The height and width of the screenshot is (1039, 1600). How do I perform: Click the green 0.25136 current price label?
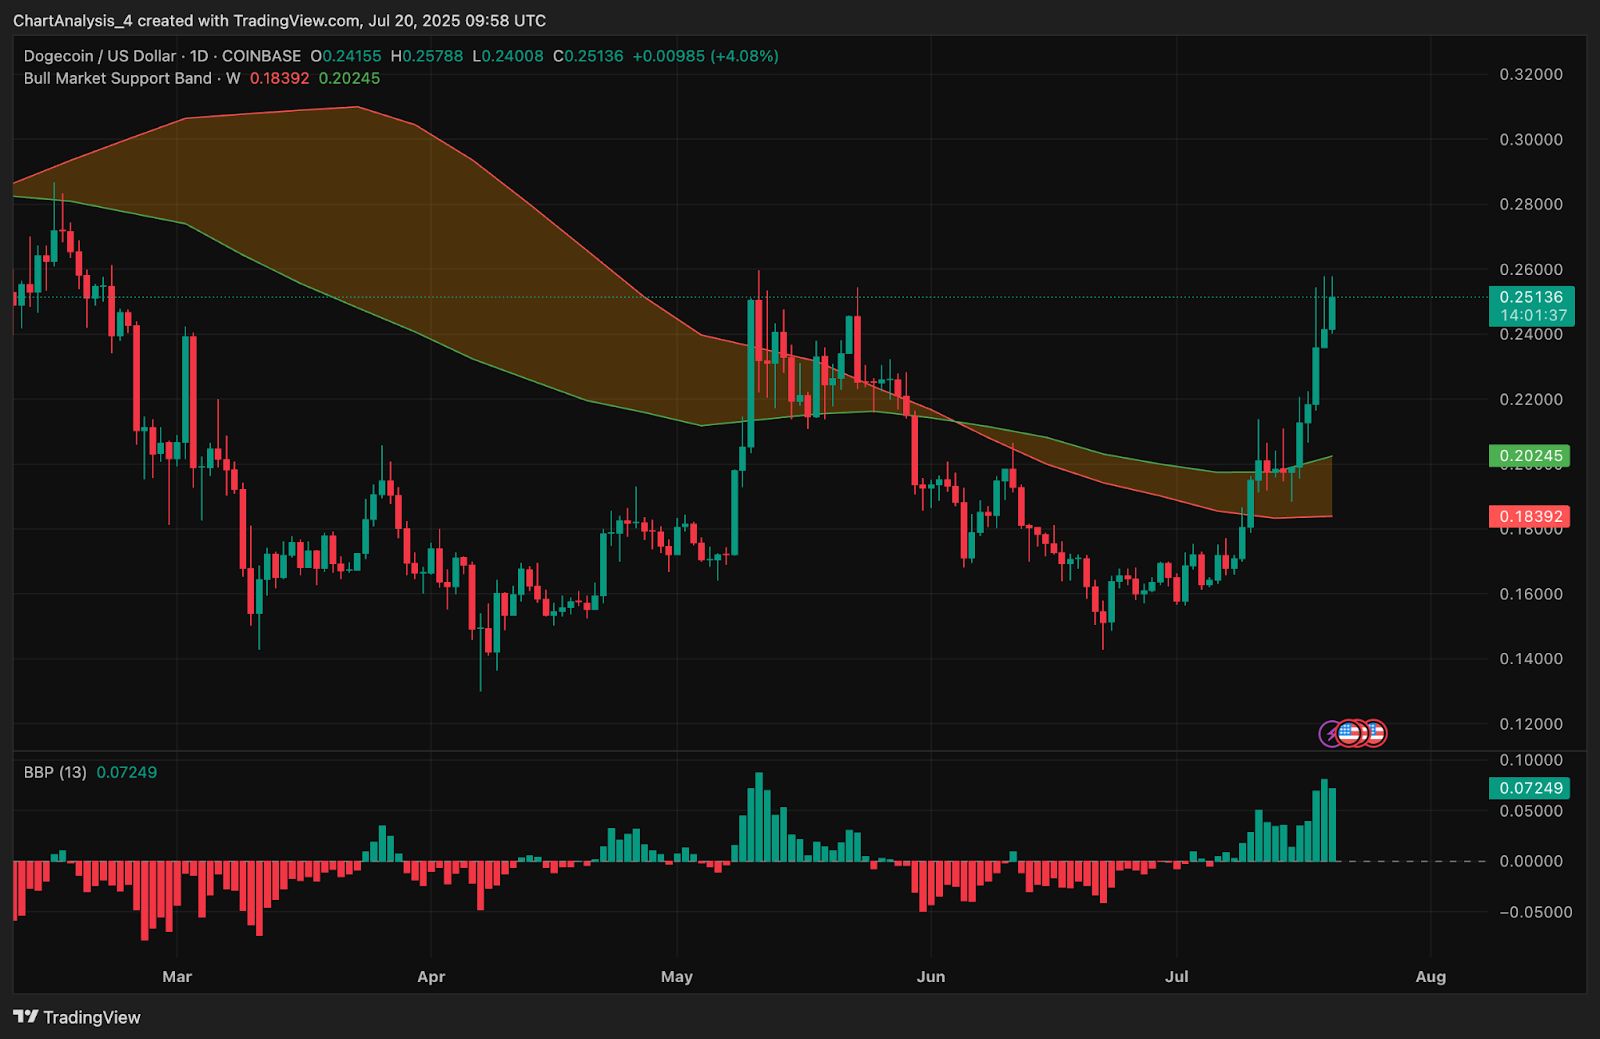tap(1530, 297)
